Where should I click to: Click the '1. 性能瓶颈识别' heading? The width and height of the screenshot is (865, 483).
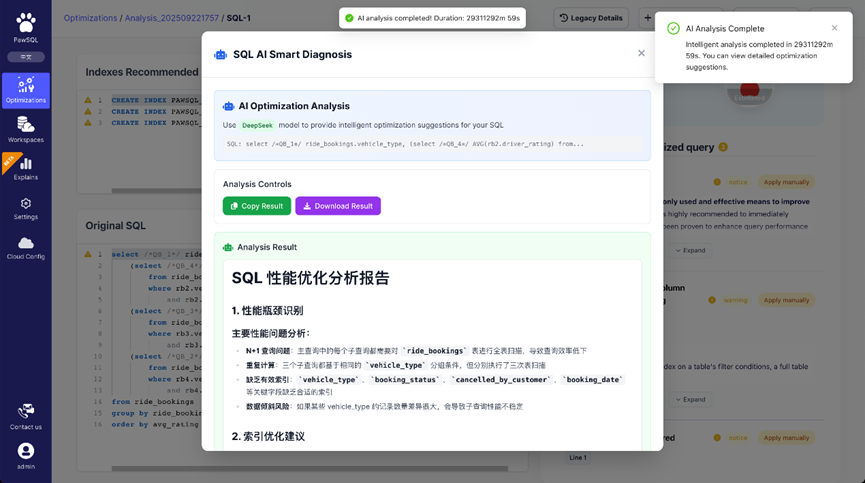point(267,310)
